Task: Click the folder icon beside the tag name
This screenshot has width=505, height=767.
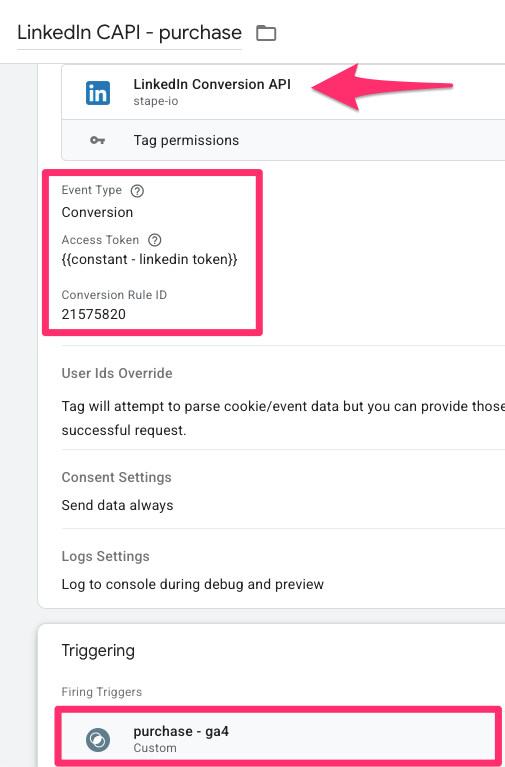Action: coord(266,33)
